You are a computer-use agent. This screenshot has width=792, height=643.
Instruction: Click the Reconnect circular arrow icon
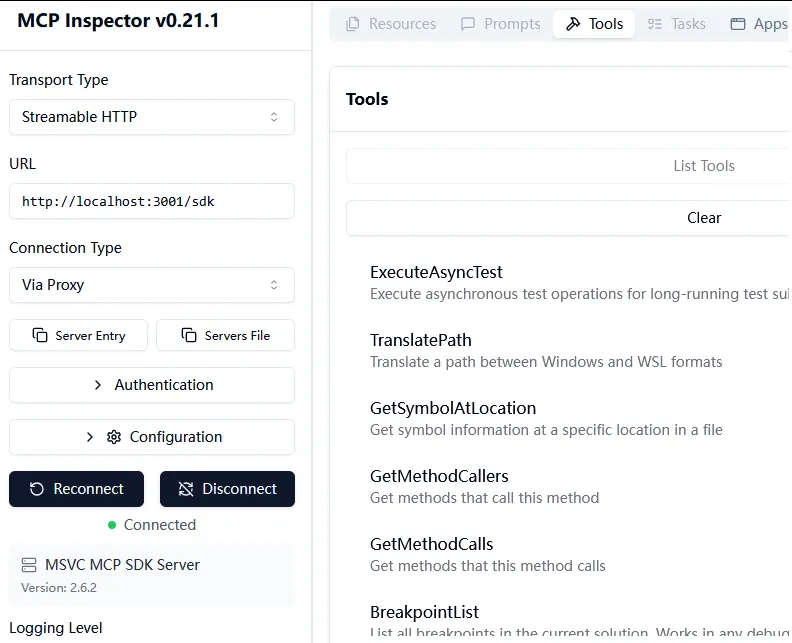pyautogui.click(x=37, y=489)
